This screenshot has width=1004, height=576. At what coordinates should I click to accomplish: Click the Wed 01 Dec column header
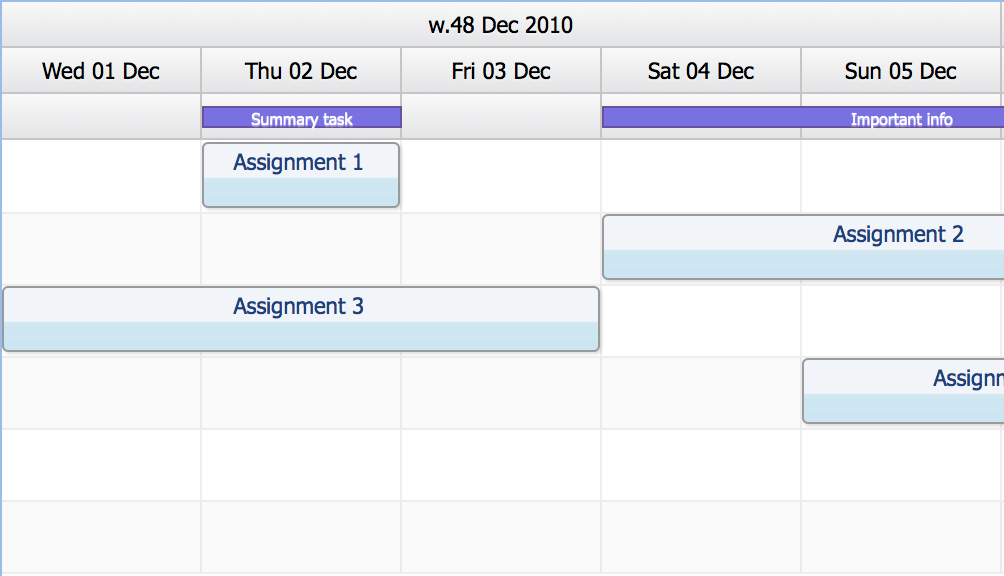click(100, 70)
